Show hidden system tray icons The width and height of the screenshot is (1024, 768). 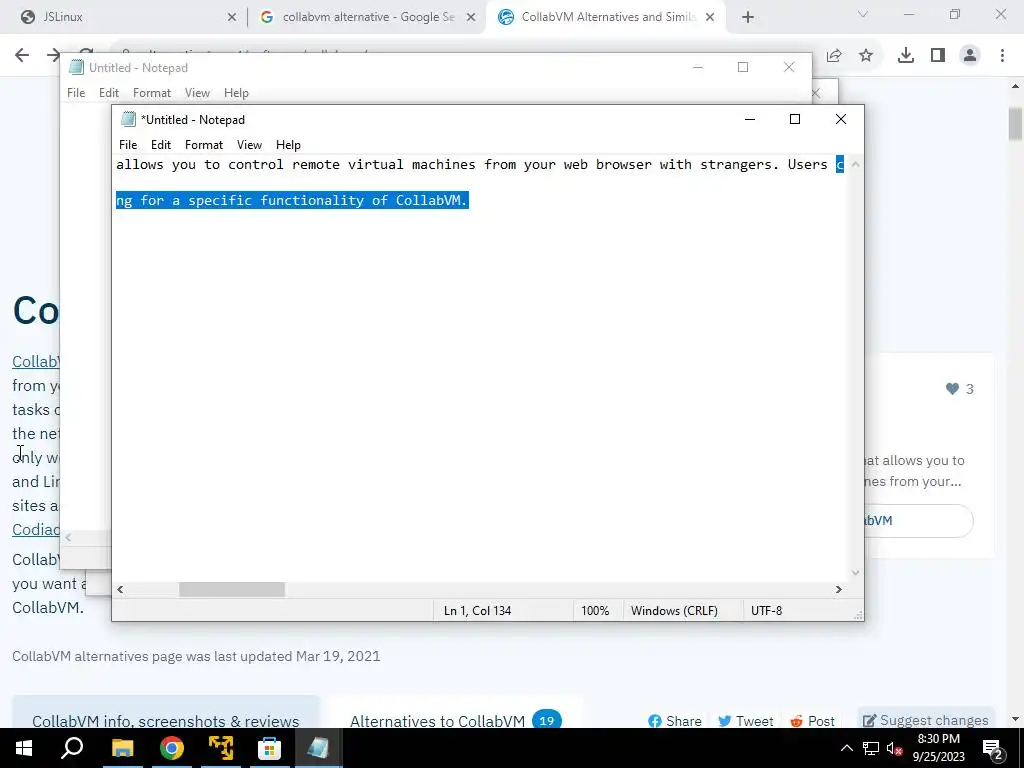[x=846, y=748]
